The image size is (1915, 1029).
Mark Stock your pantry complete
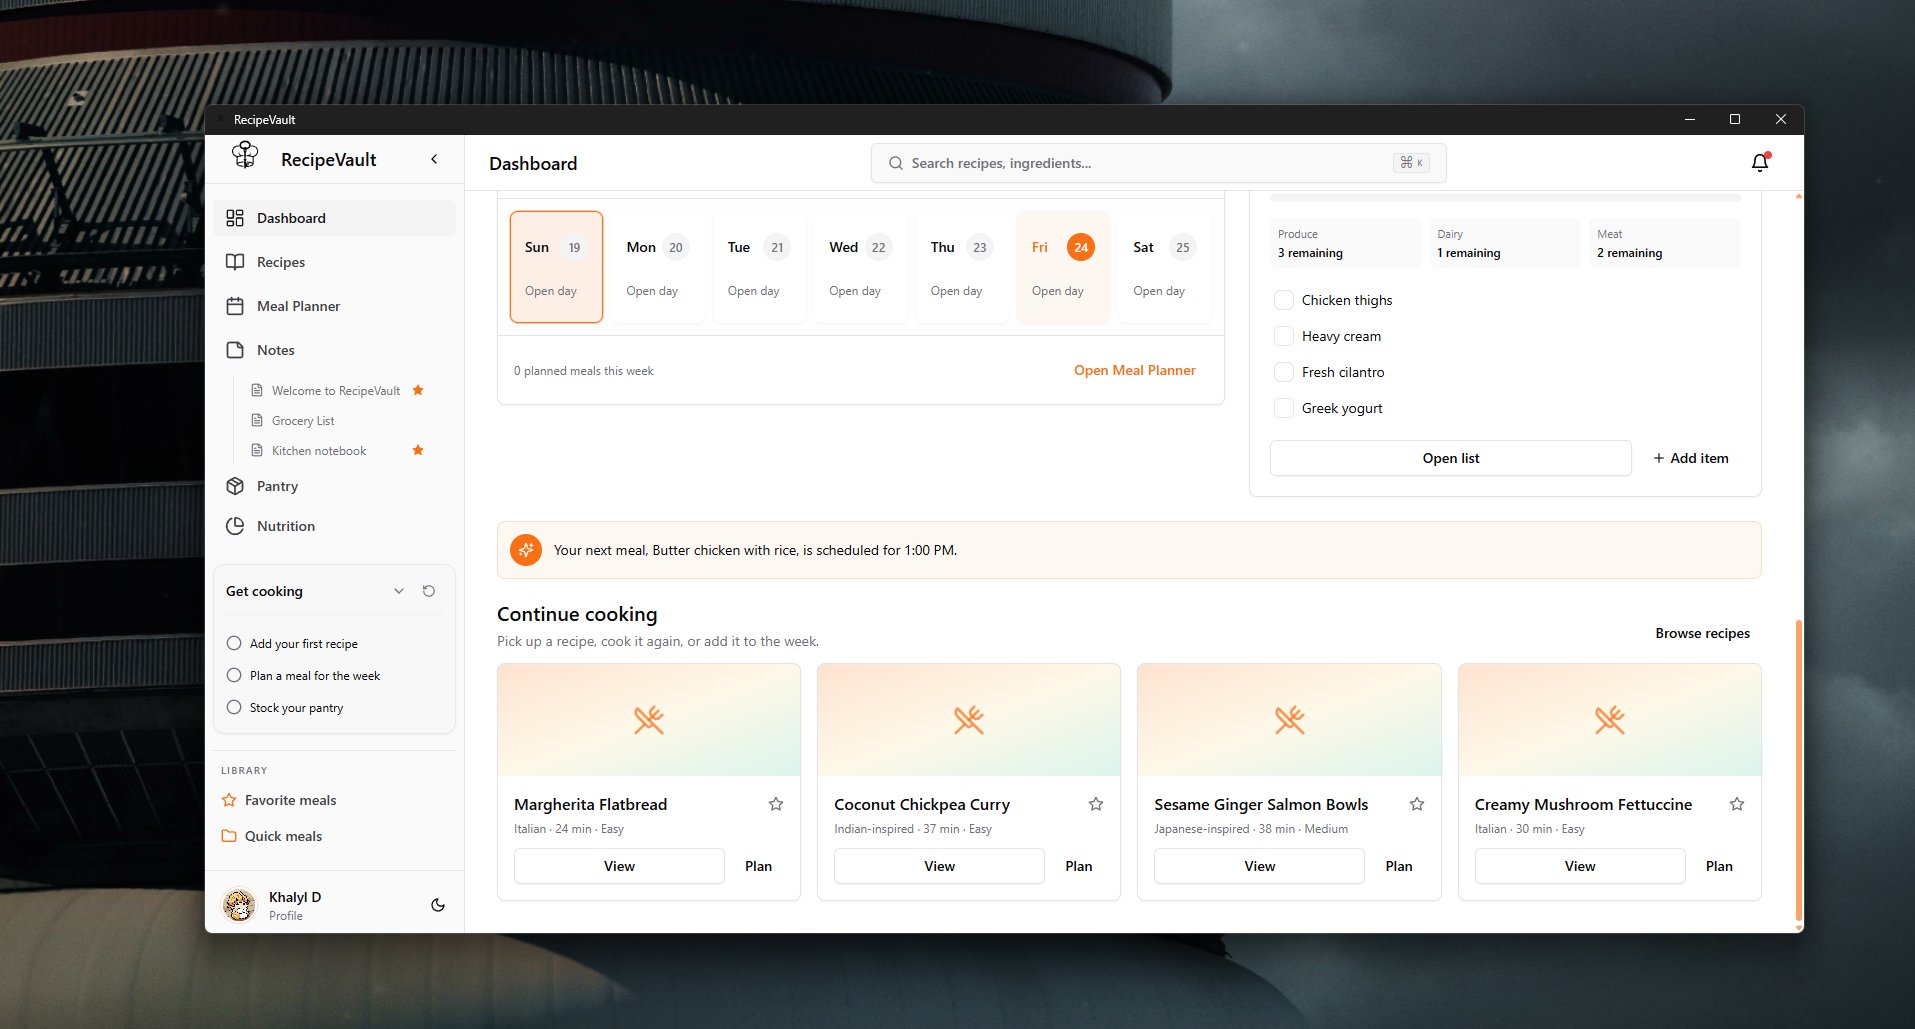(234, 707)
